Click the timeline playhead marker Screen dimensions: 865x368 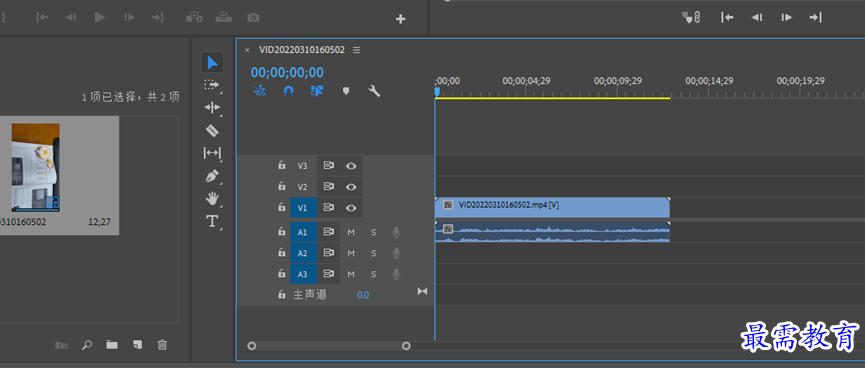(437, 92)
